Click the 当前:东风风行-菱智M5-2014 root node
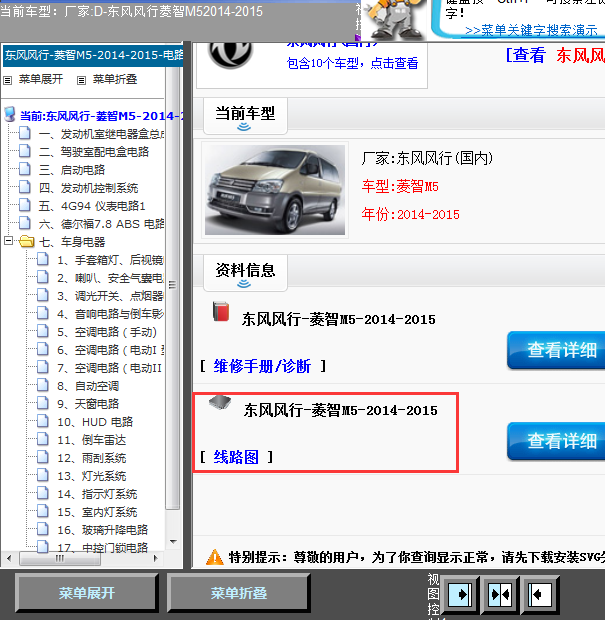605x620 pixels. coord(101,116)
